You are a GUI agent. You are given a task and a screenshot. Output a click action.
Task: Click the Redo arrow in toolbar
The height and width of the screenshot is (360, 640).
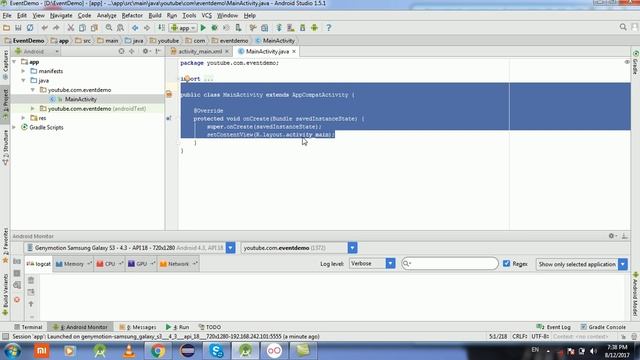56,28
